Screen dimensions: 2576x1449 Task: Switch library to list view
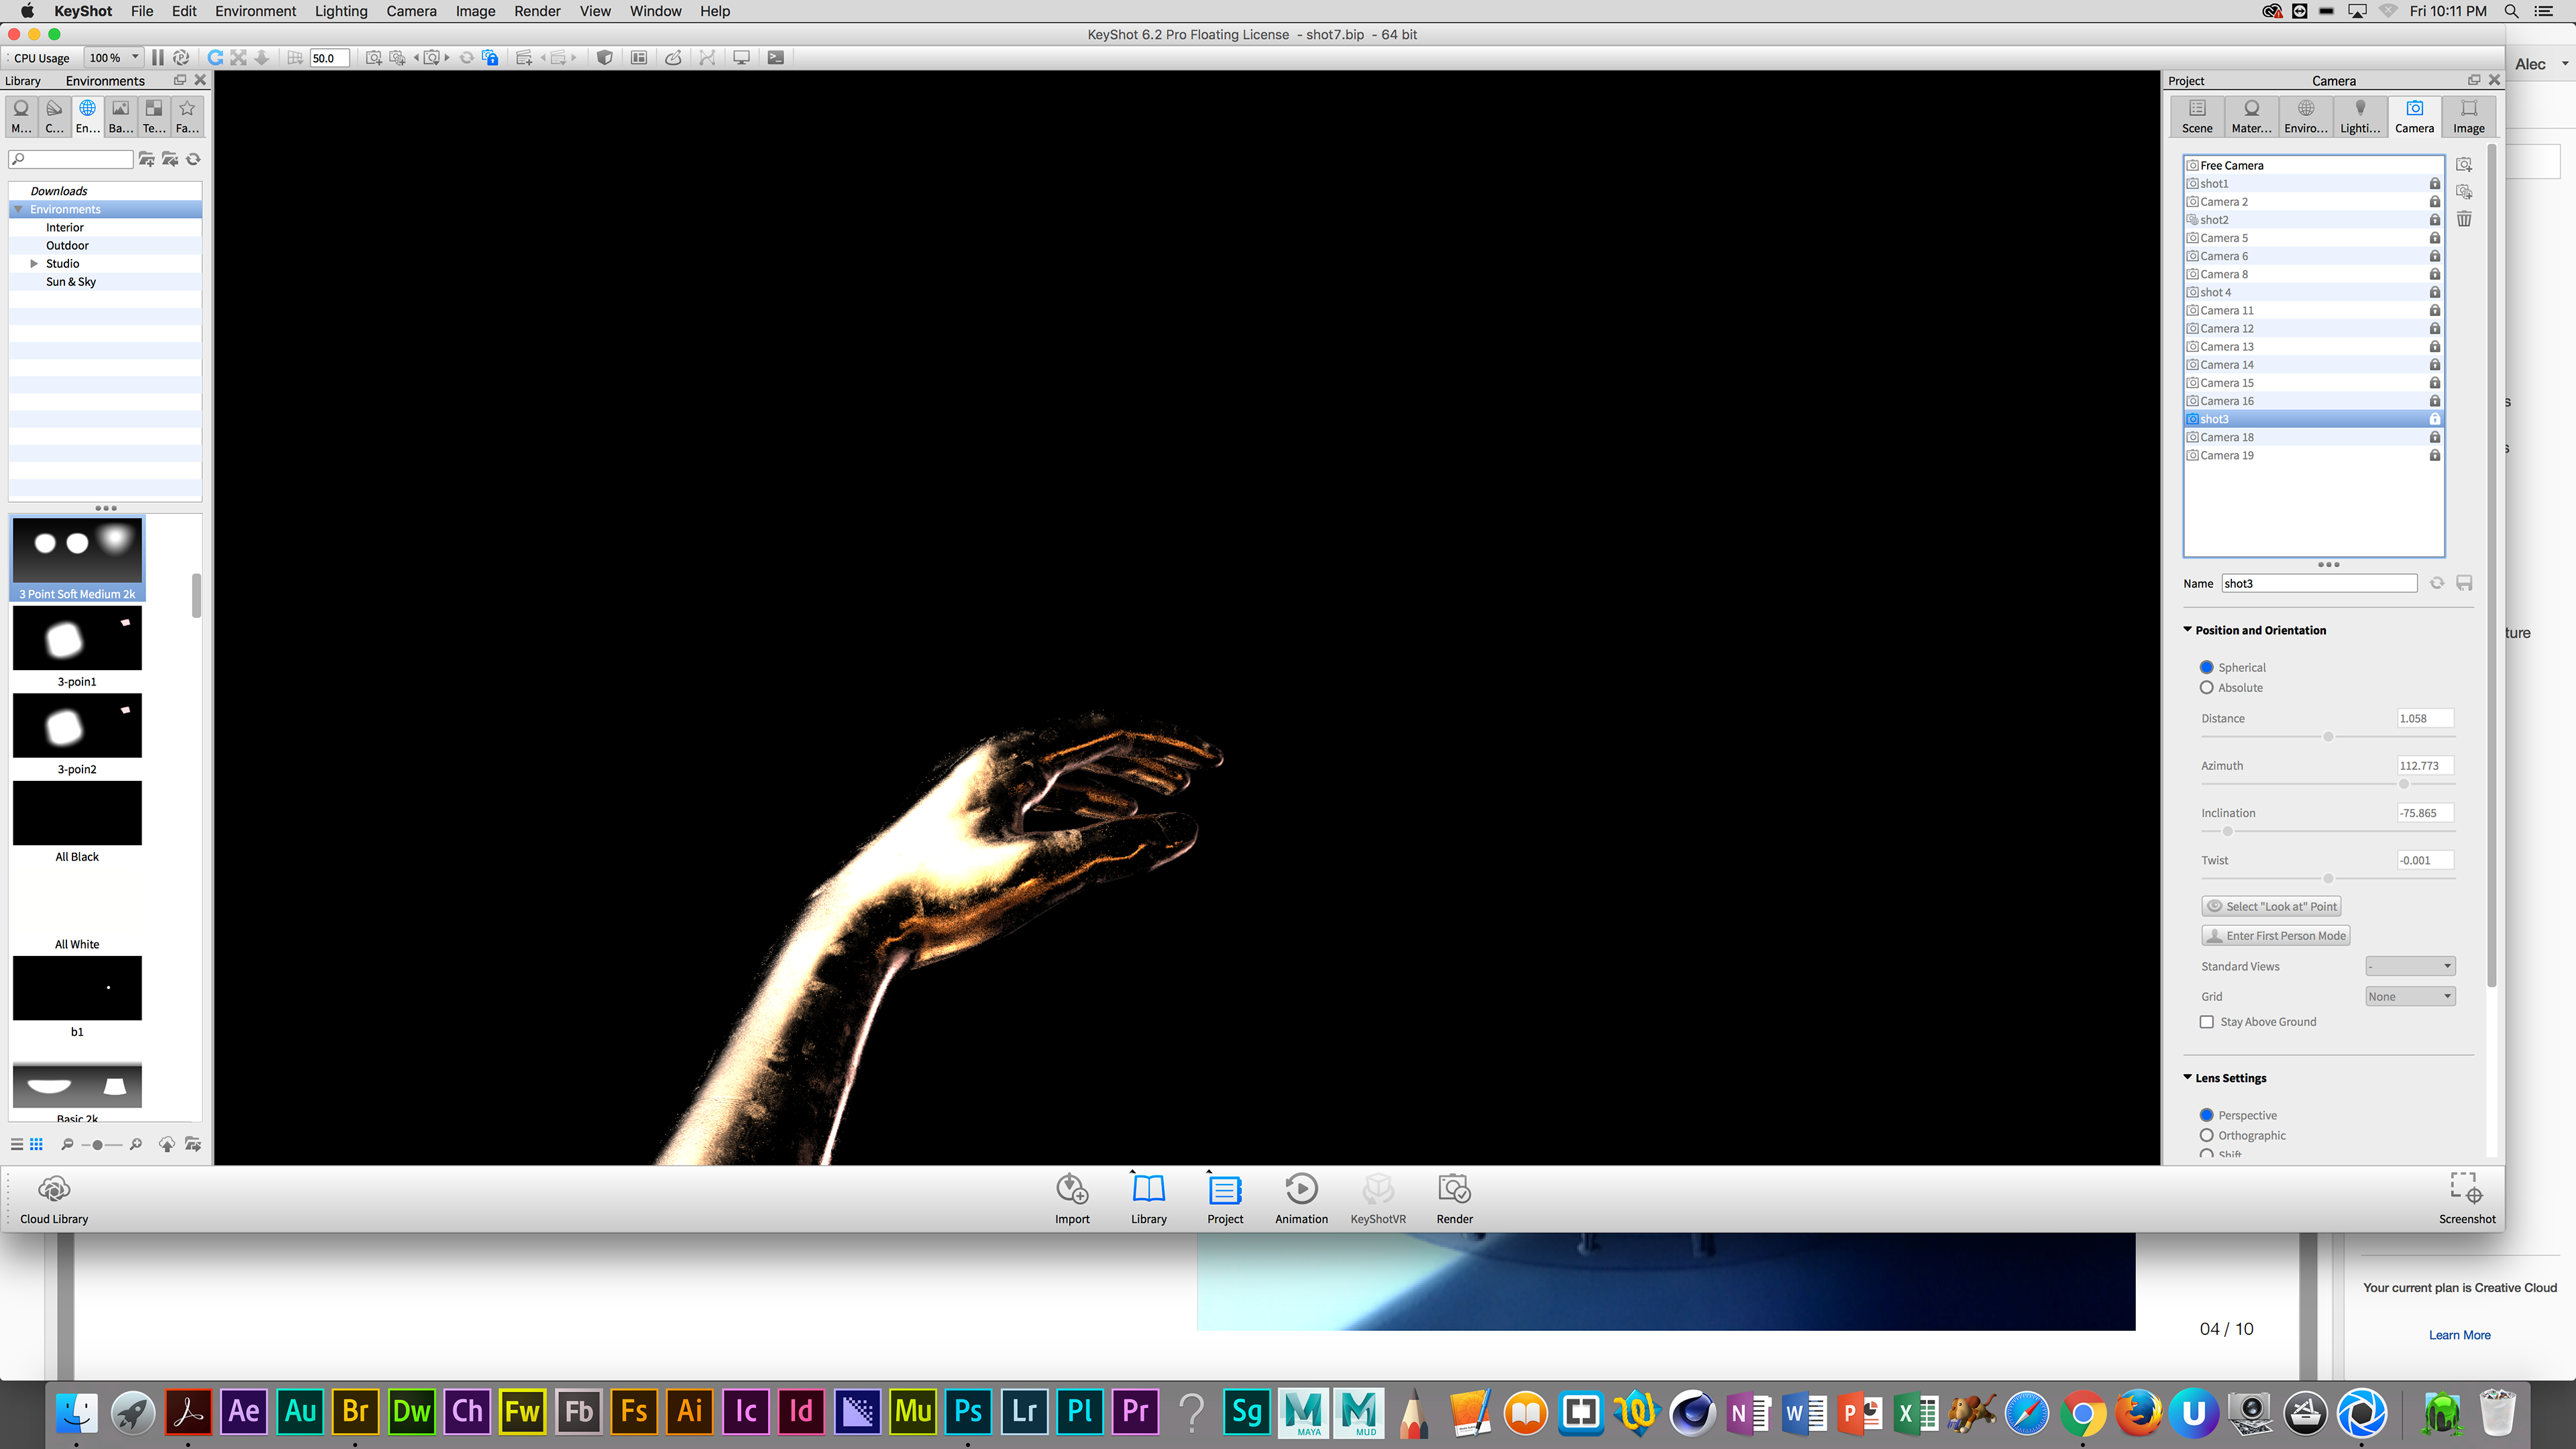click(17, 1144)
